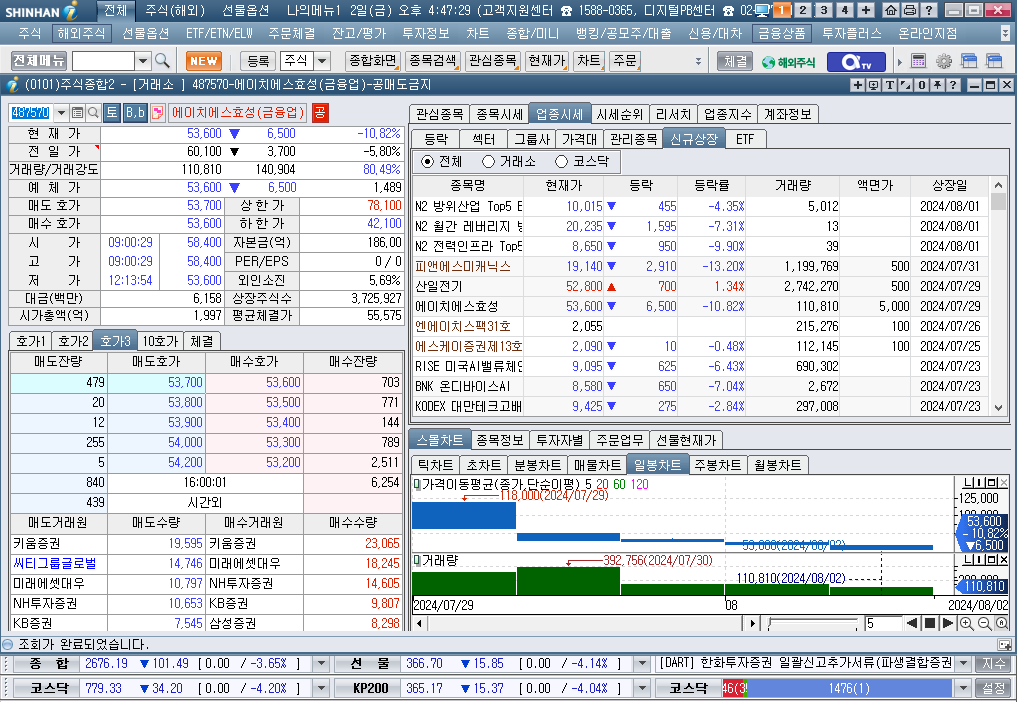Expand the 종합 index ticker dropdown
Image resolution: width=1017 pixels, height=702 pixels.
[320, 664]
